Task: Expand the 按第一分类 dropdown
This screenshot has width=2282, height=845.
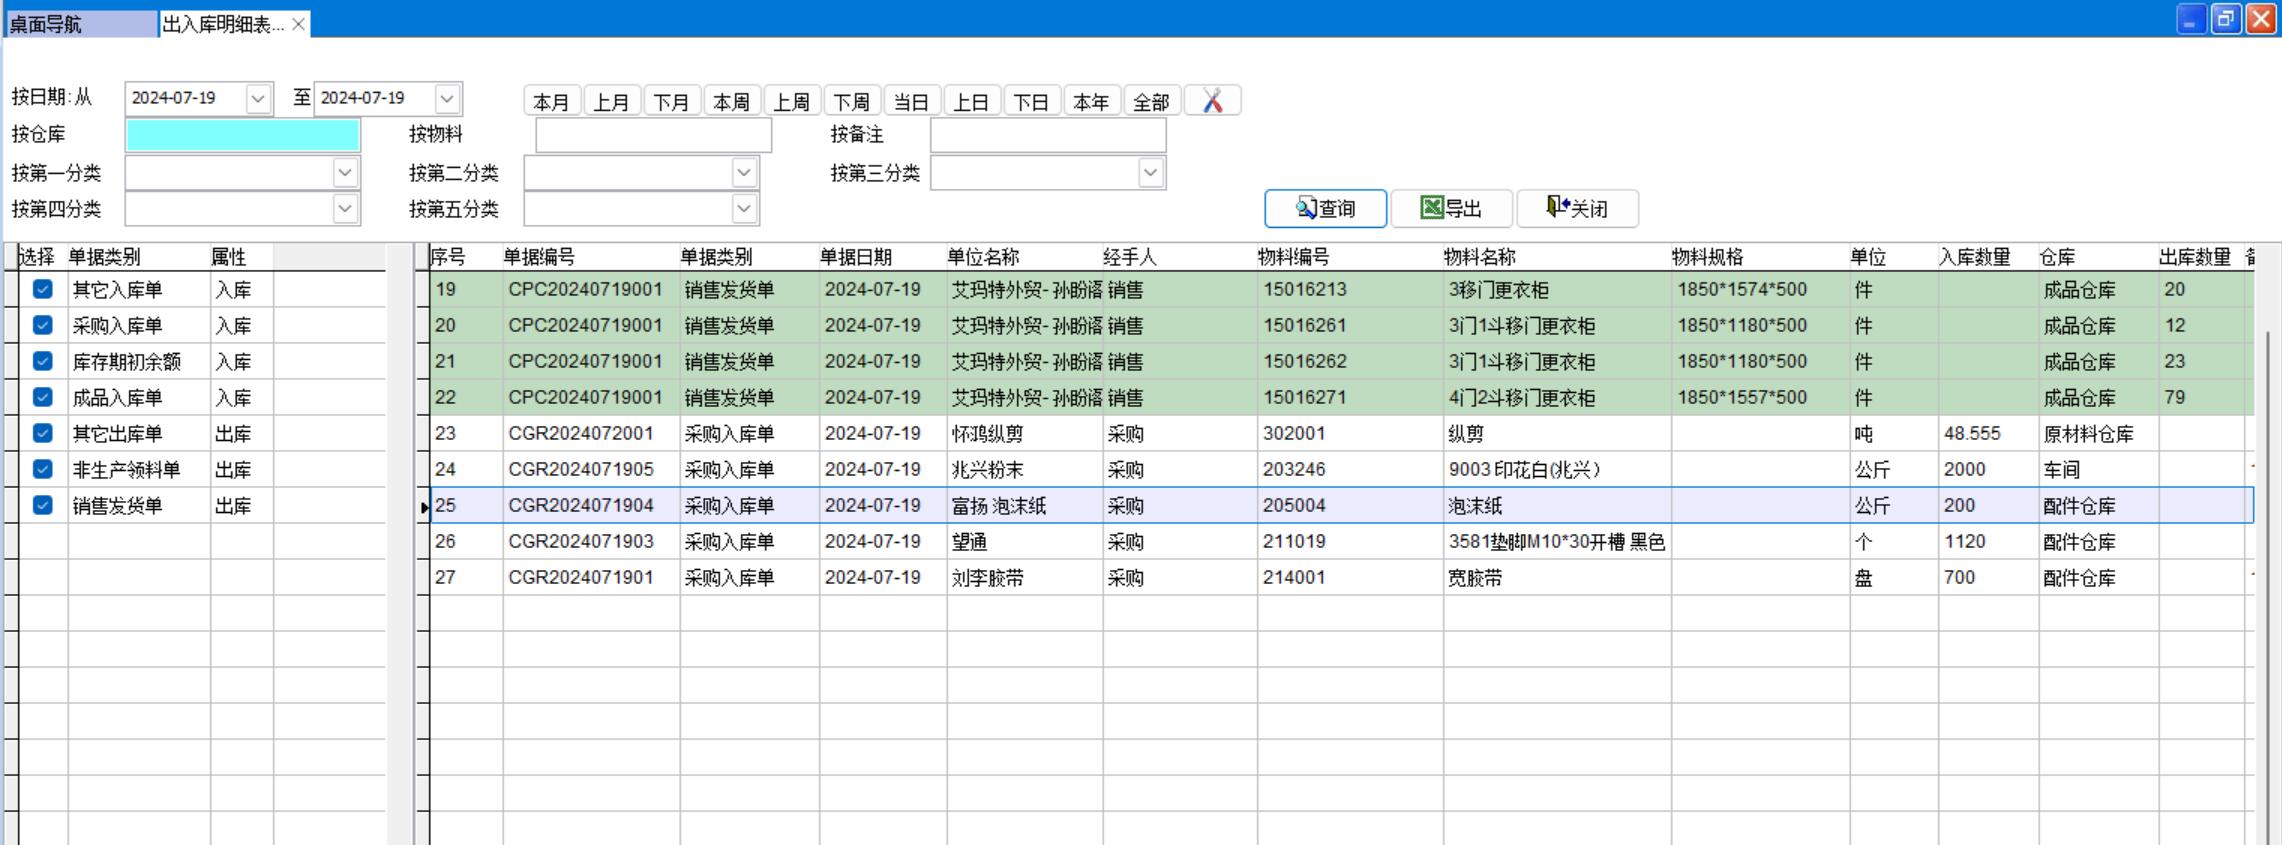Action: tap(345, 173)
